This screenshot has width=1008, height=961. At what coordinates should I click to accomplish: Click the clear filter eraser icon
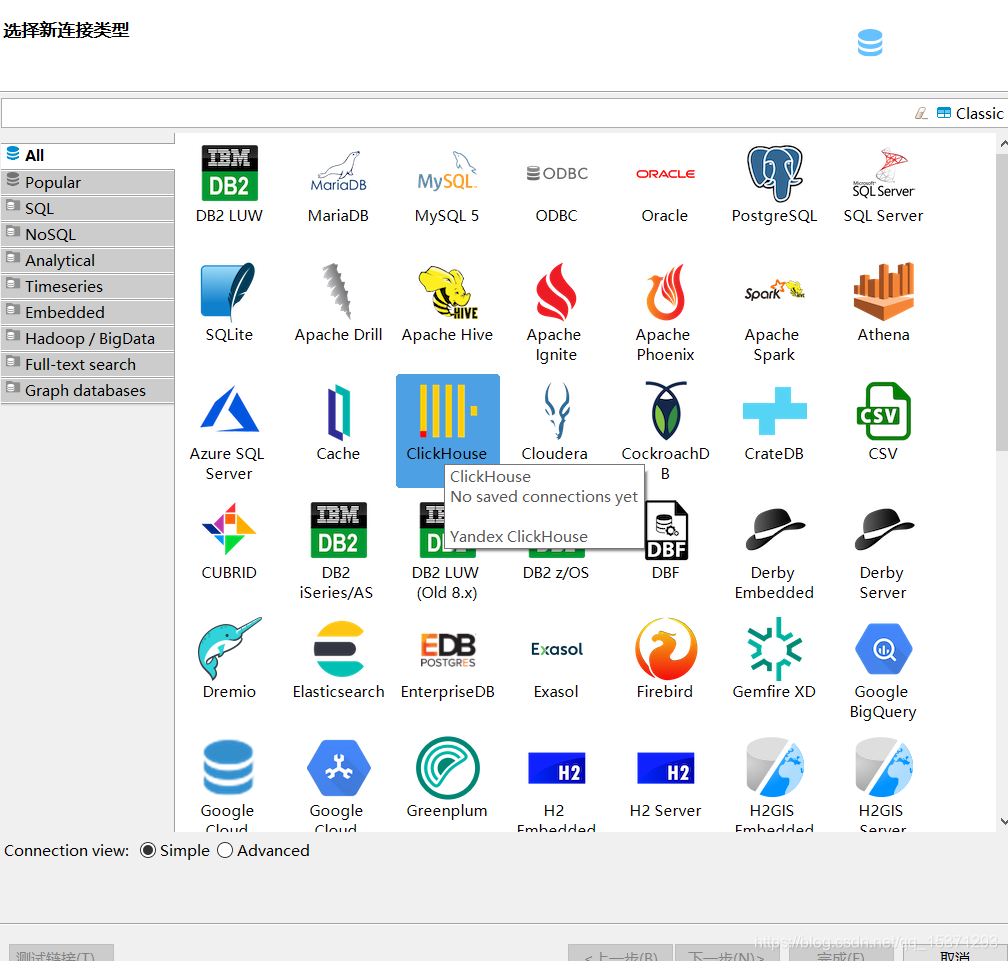(921, 114)
